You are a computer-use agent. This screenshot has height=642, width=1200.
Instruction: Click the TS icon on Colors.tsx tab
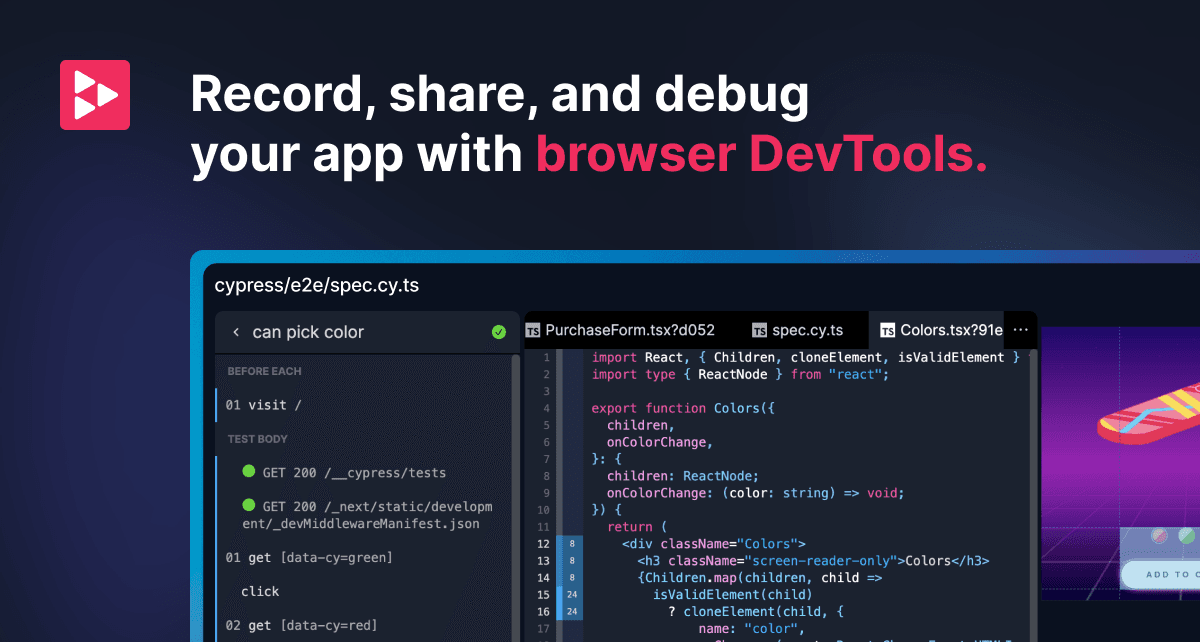tap(888, 330)
